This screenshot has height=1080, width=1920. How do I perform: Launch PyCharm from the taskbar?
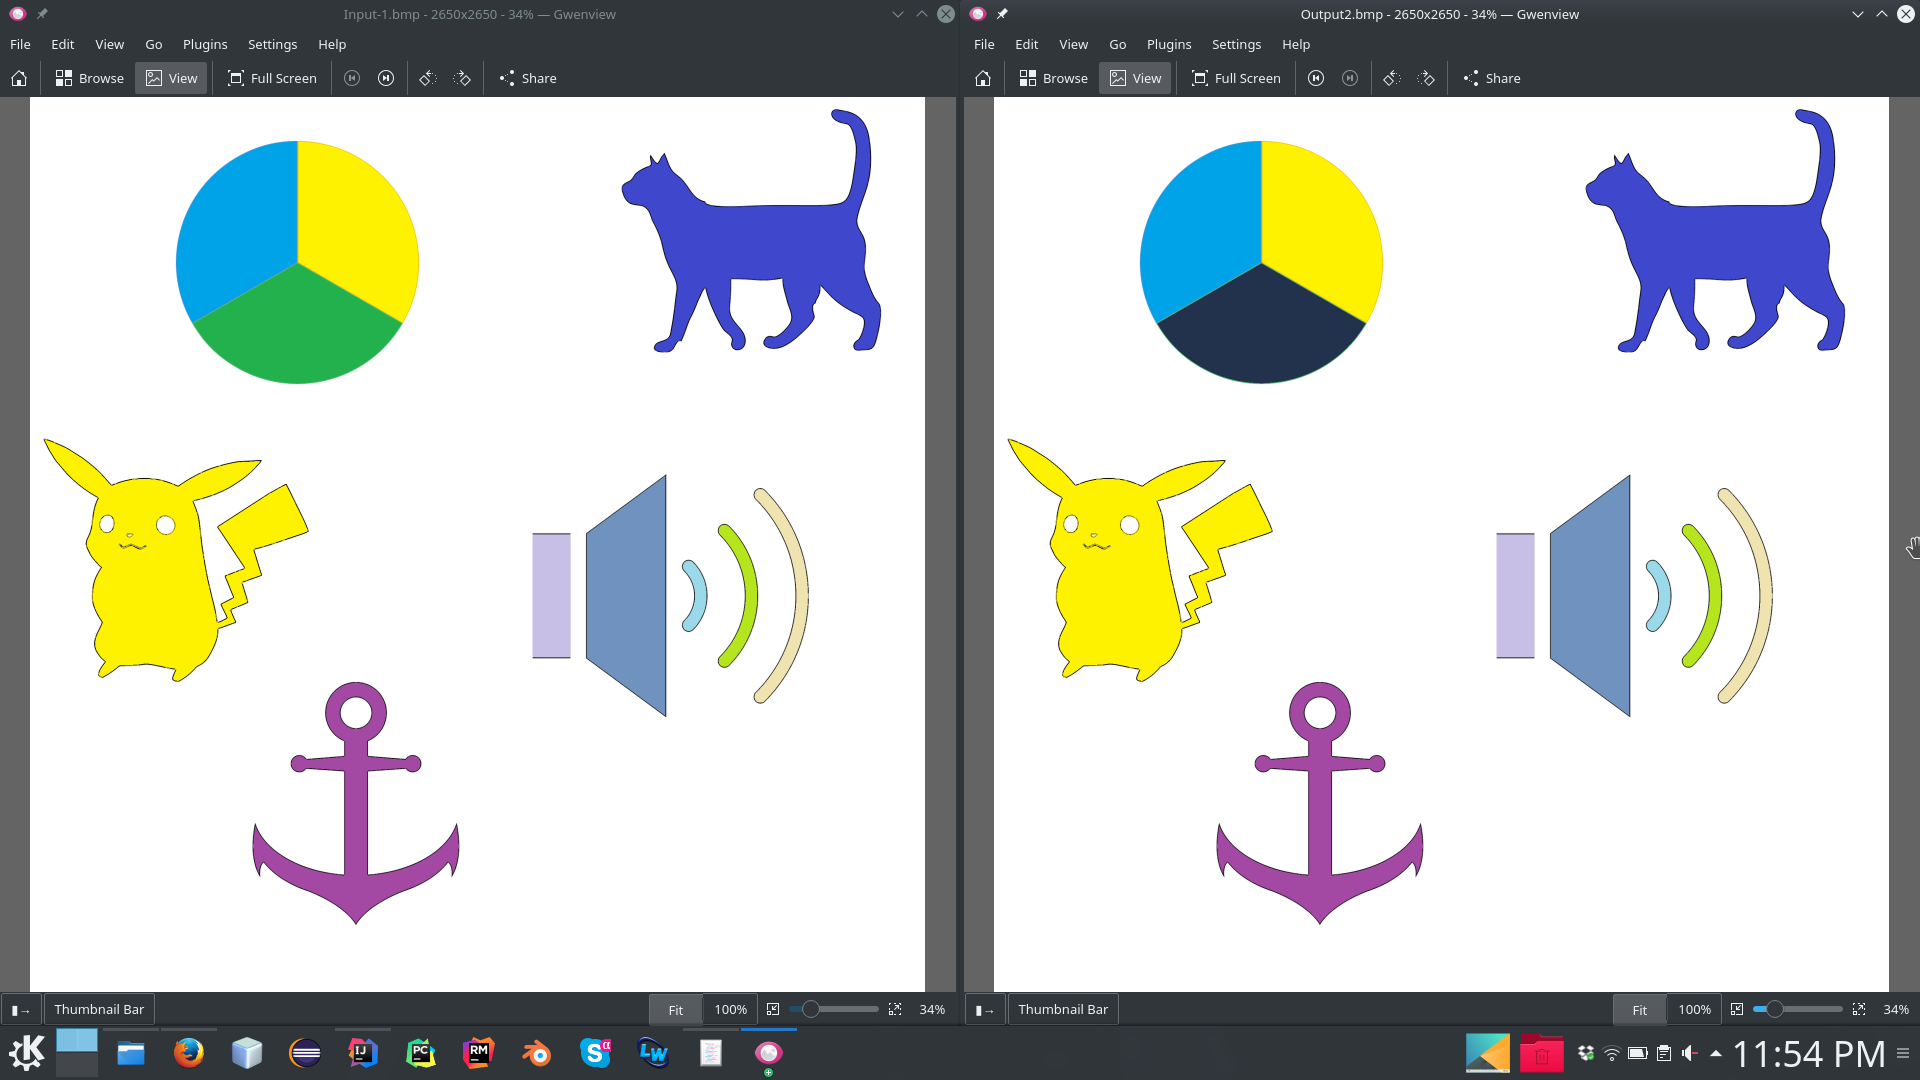tap(421, 1053)
